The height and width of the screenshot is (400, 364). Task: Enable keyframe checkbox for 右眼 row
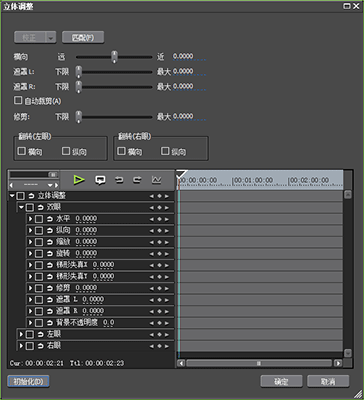[30, 346]
